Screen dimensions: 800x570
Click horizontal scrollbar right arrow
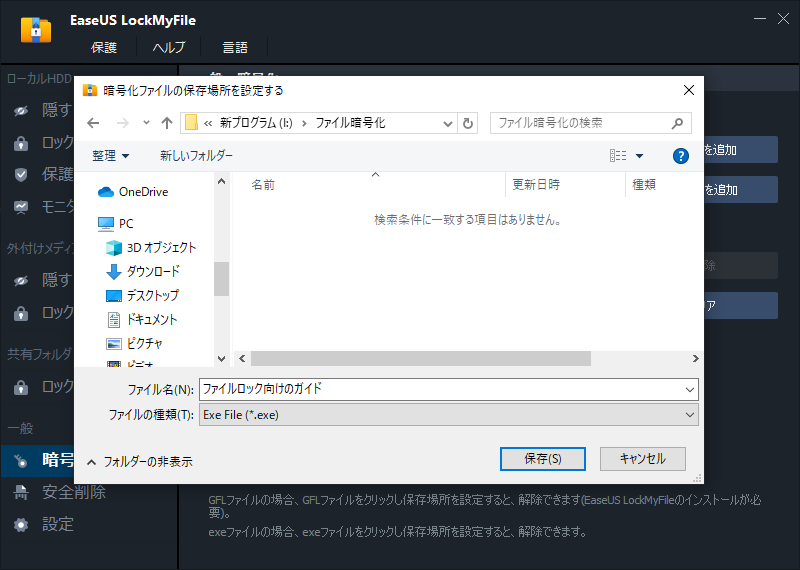point(695,359)
